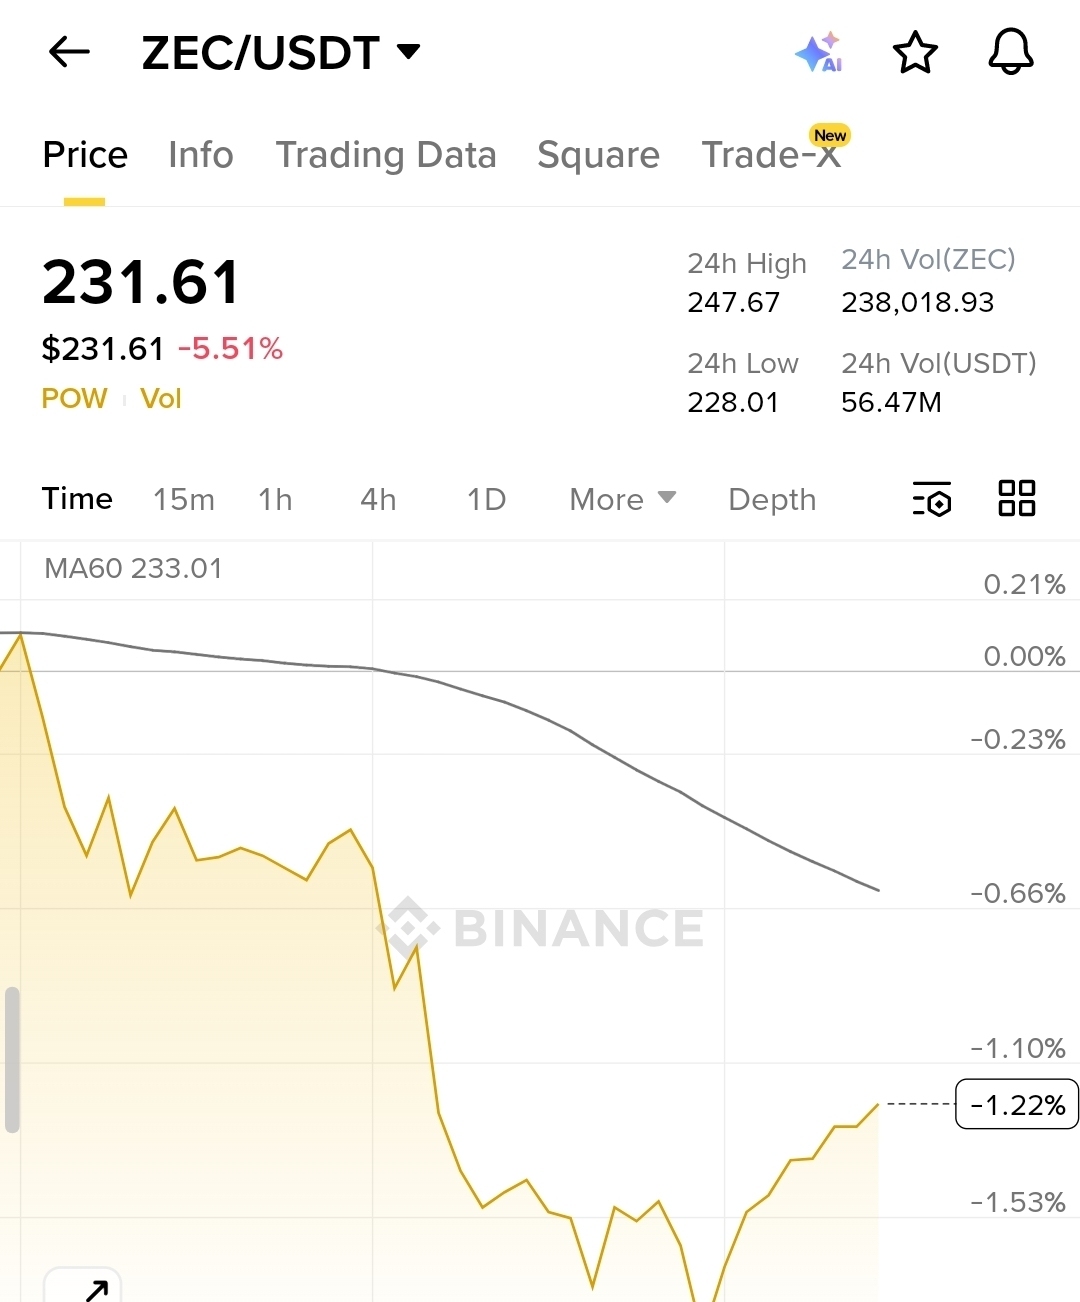The image size is (1080, 1302).
Task: Add ZEC/USDT to favorites star
Action: (x=915, y=52)
